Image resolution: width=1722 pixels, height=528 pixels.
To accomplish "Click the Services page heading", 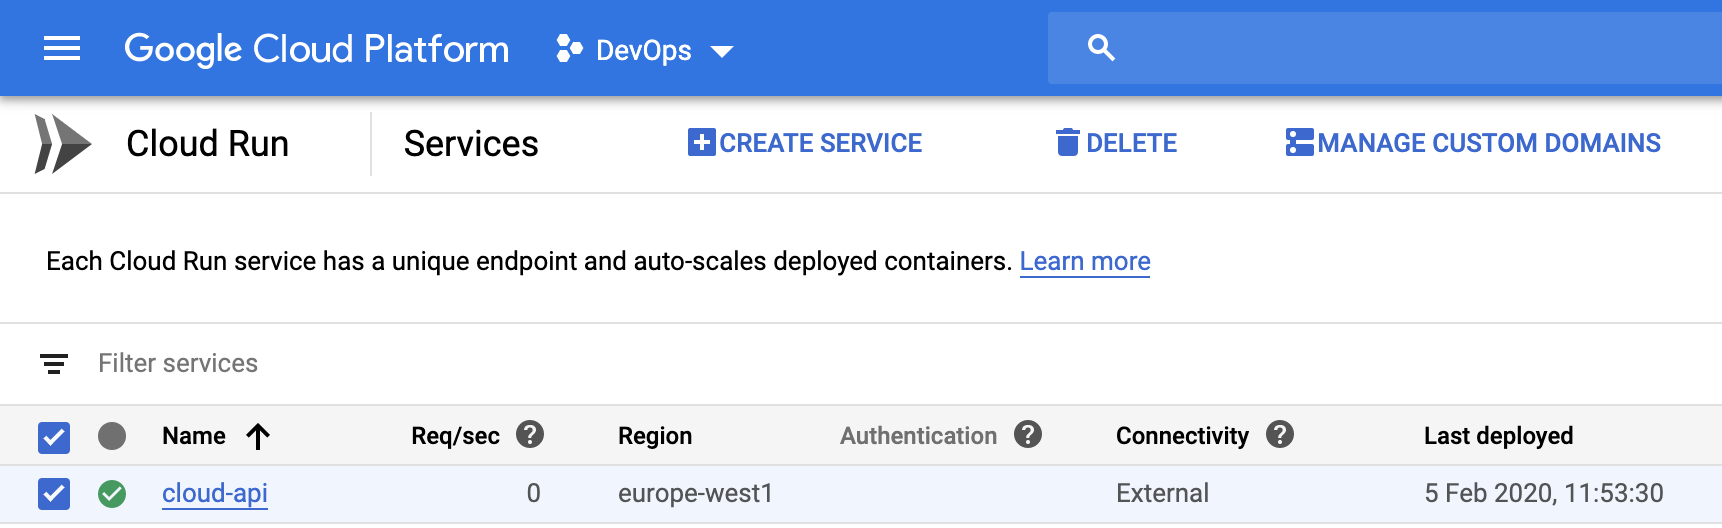I will pos(471,144).
